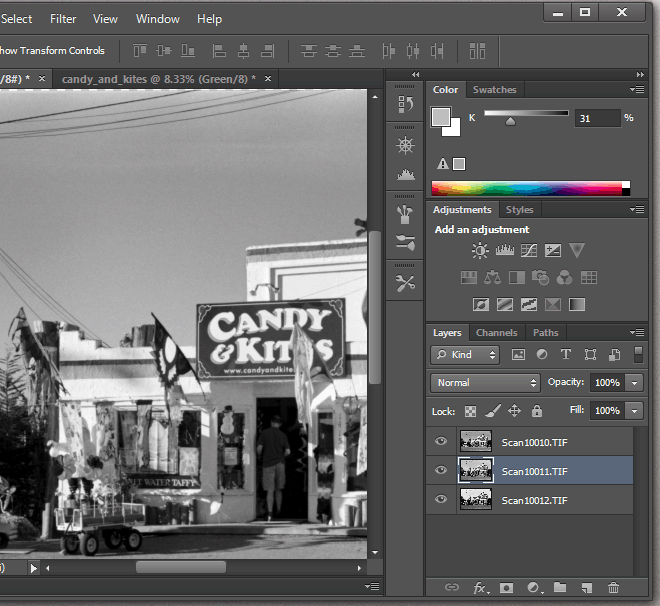Open the Opacity slider dropdown arrow
The height and width of the screenshot is (606, 660).
tap(634, 383)
